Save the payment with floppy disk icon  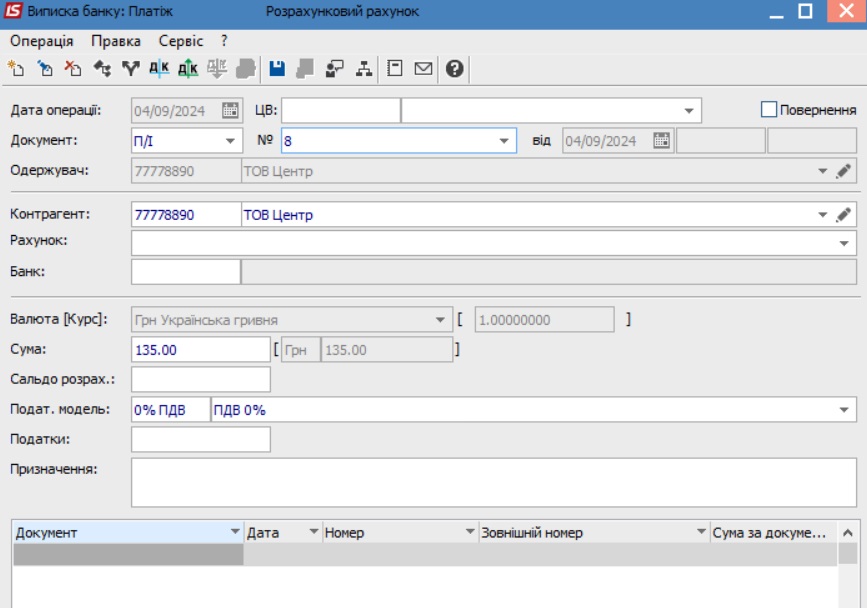click(277, 69)
